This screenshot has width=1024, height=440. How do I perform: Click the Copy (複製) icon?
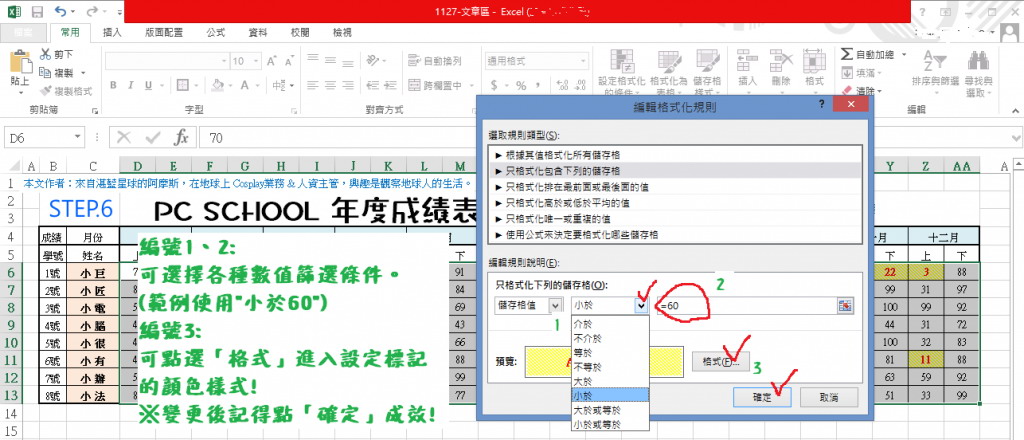click(x=46, y=72)
